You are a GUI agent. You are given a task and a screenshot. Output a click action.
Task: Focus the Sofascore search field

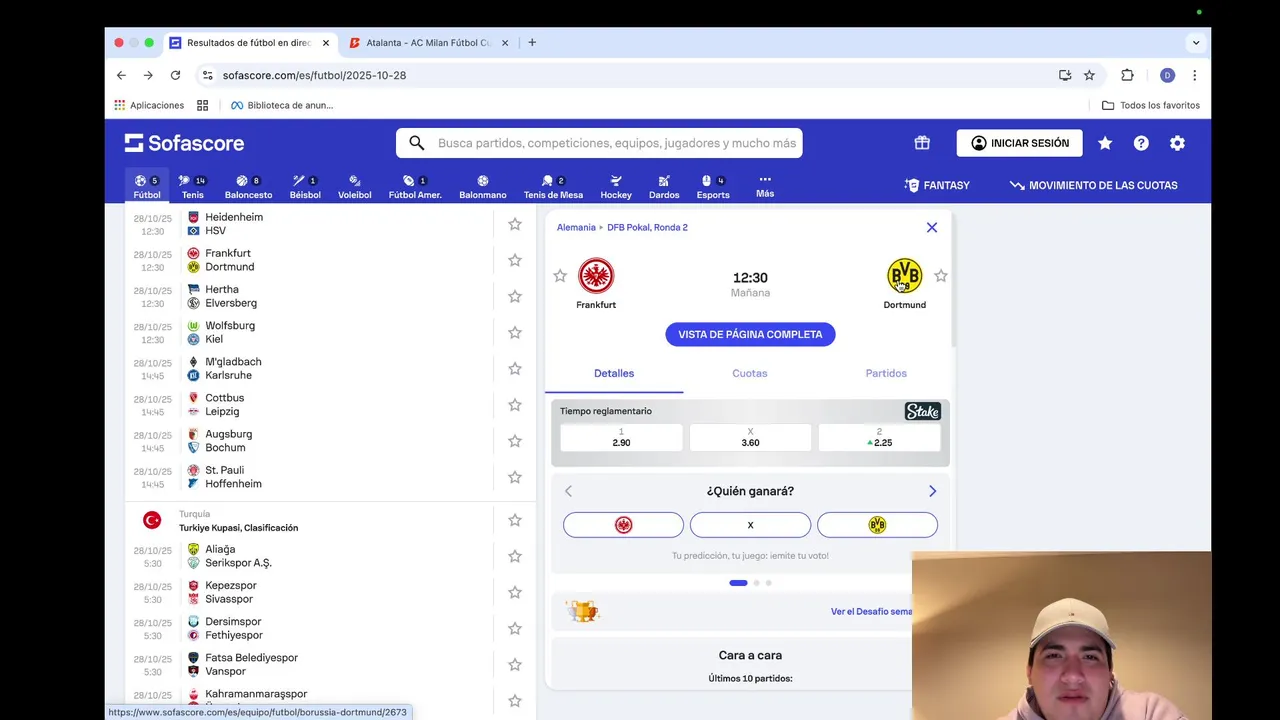(x=599, y=143)
